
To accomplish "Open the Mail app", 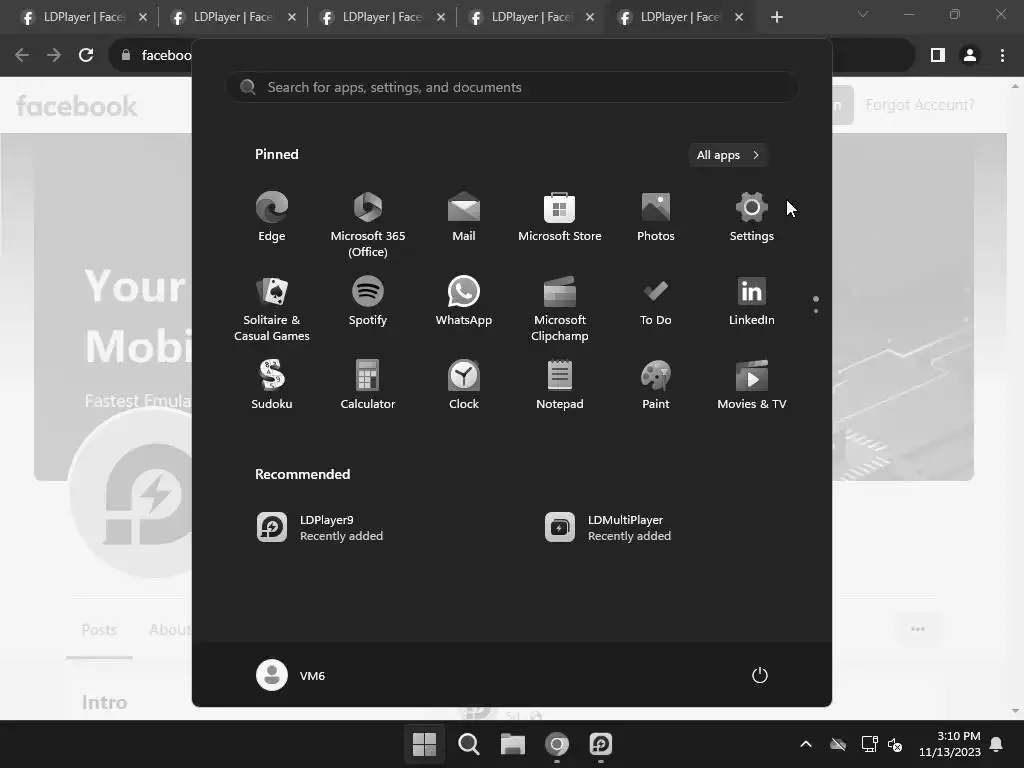I will coord(464,217).
